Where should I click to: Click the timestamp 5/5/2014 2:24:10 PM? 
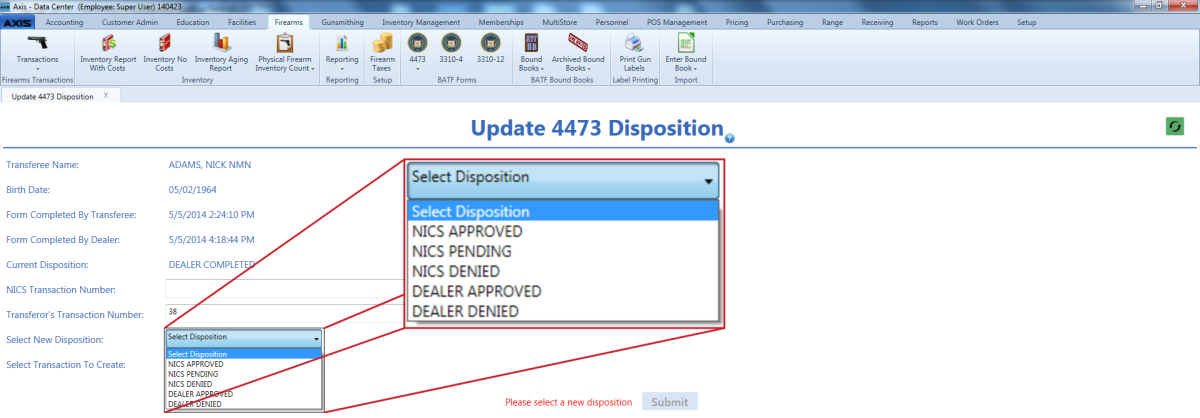pos(211,214)
